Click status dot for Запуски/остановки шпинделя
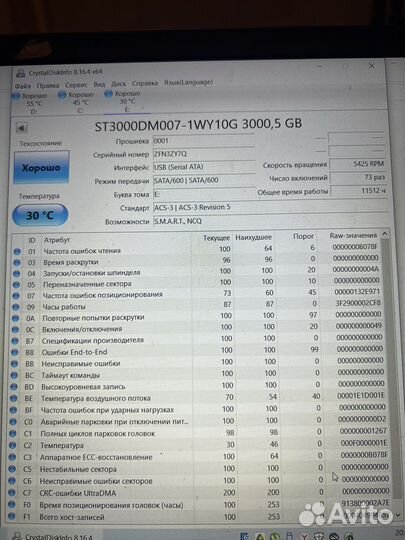Screen dimensions: 405x540 click(x=17, y=274)
